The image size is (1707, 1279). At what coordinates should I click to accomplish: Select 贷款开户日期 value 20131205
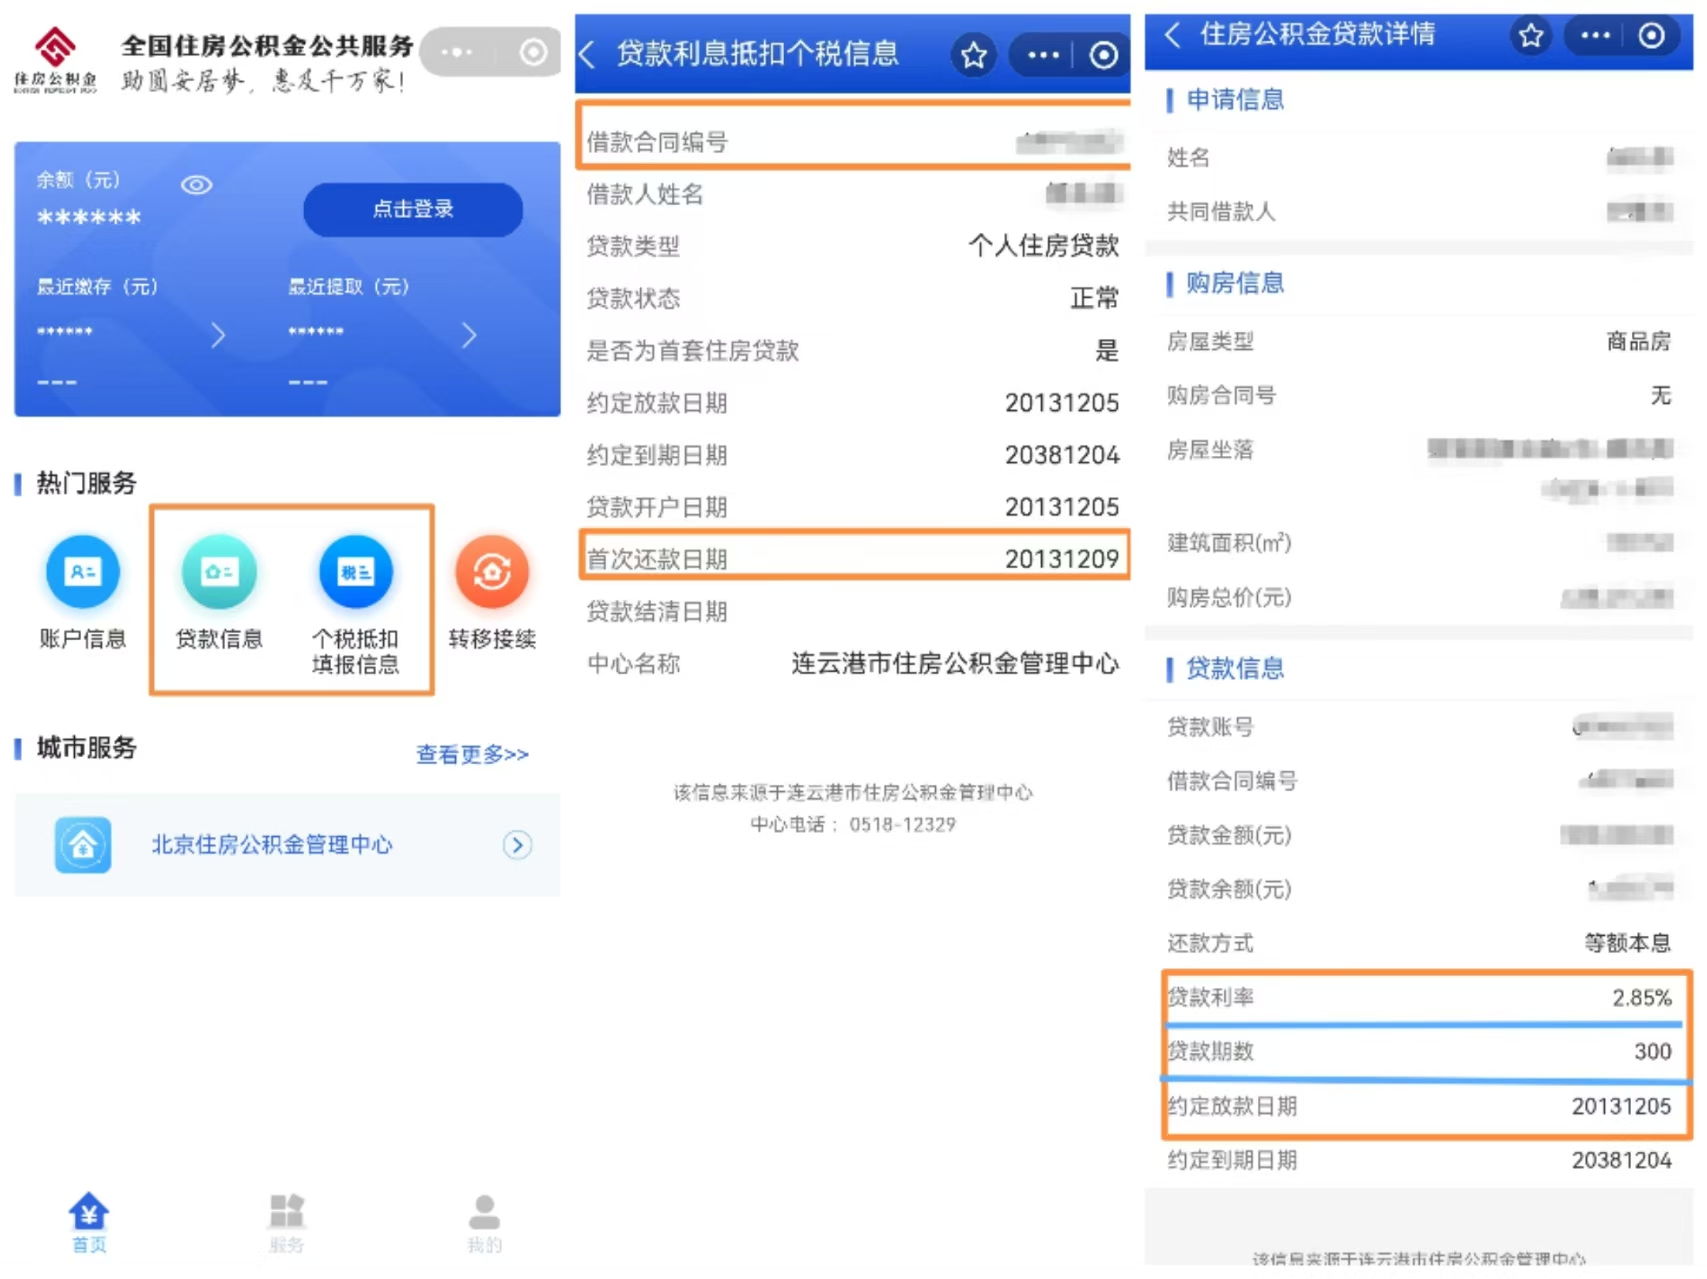point(1062,507)
